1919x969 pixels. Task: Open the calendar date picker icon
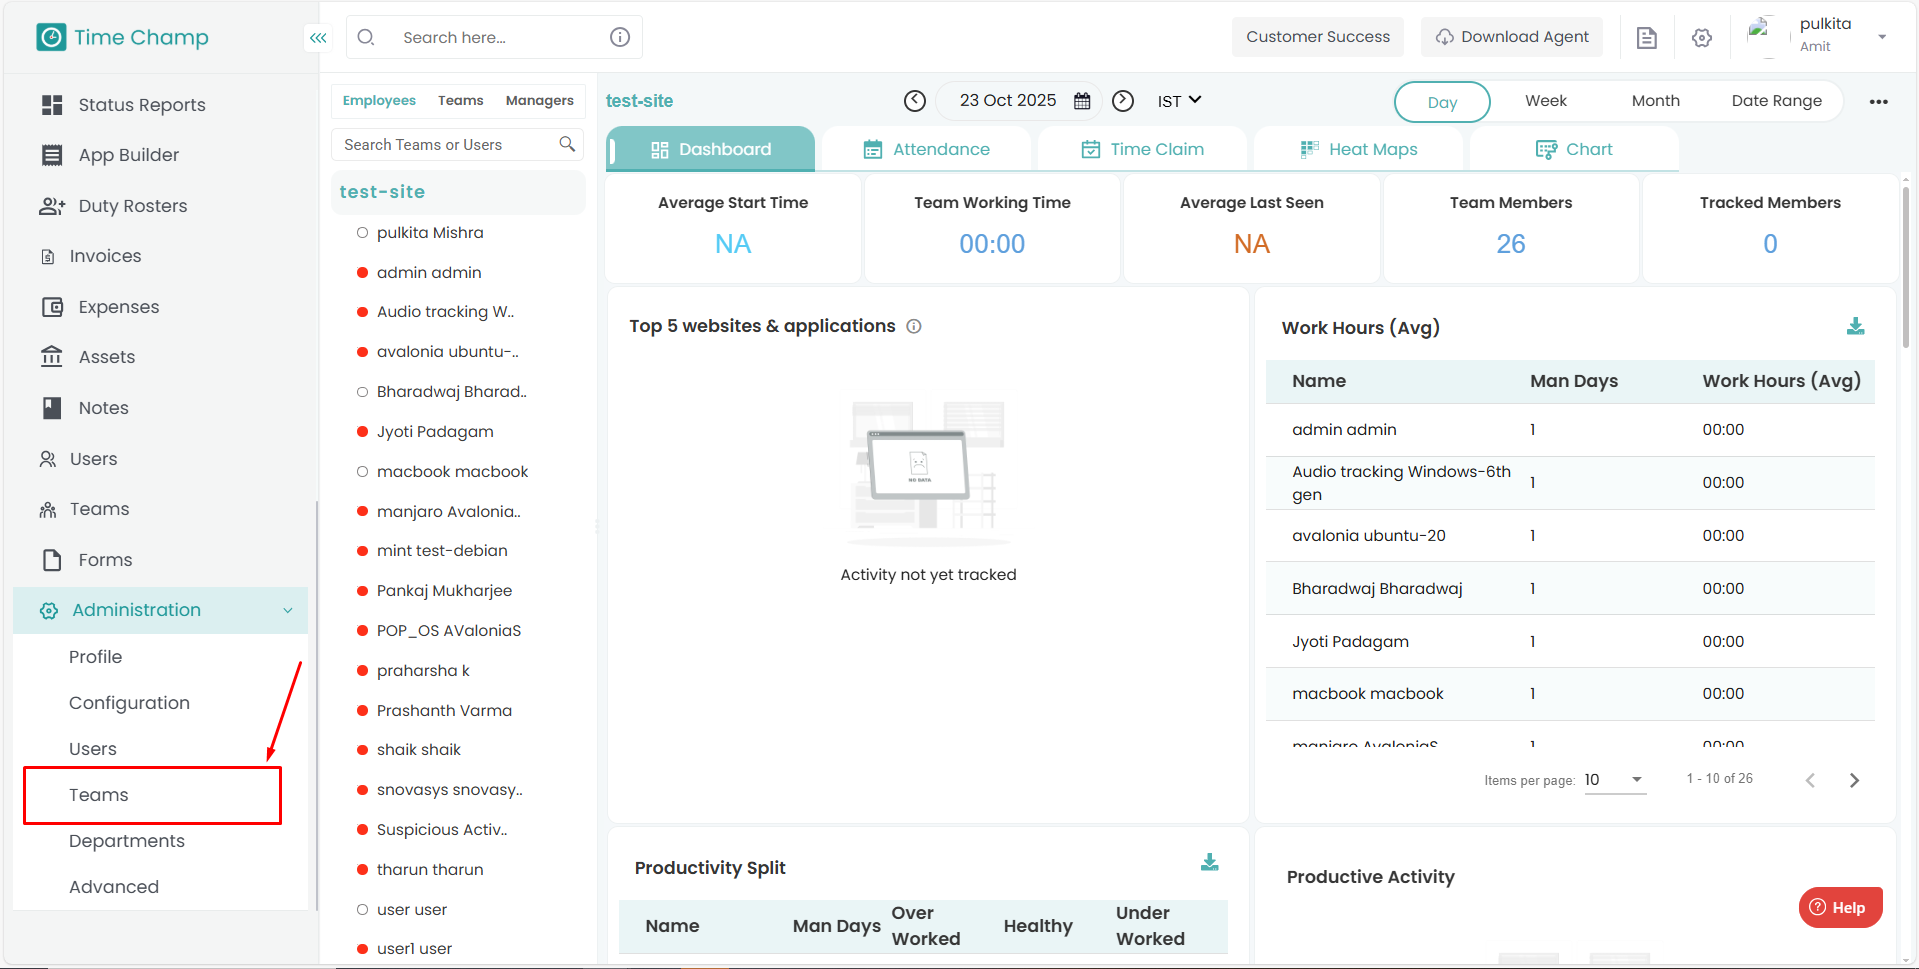point(1082,101)
